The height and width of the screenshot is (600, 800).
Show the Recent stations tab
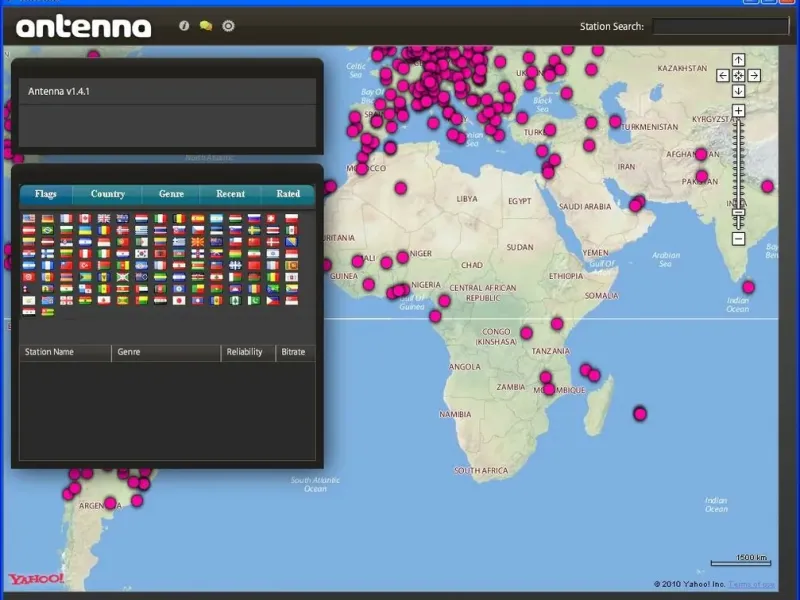click(x=231, y=194)
